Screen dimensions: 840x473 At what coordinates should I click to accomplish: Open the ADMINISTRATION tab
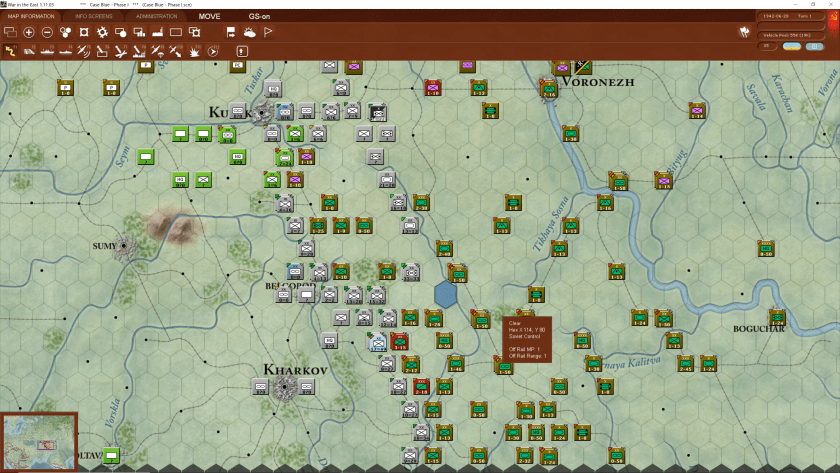[x=156, y=16]
